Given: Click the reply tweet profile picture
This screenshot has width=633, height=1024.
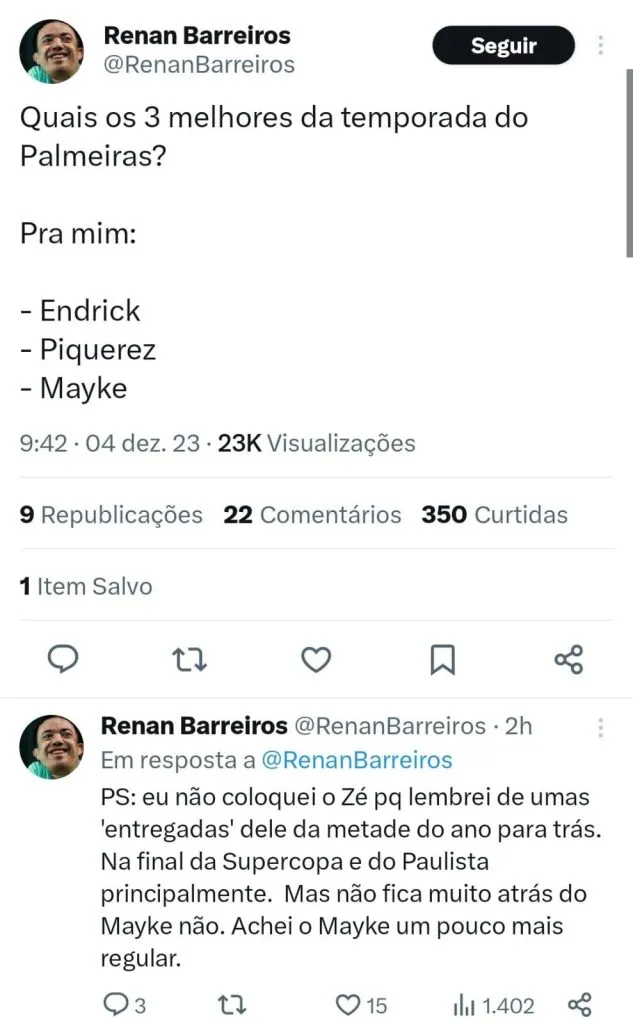Looking at the screenshot, I should tap(51, 746).
